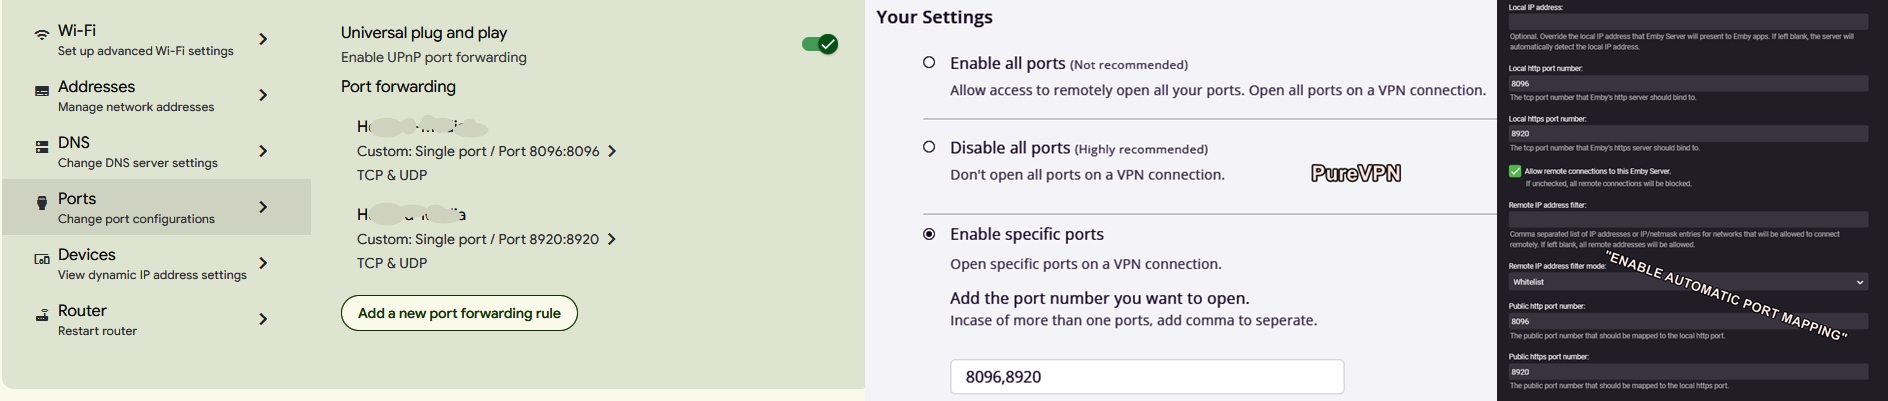Image resolution: width=1888 pixels, height=401 pixels.
Task: Click the Router restart icon
Action: pyautogui.click(x=42, y=315)
